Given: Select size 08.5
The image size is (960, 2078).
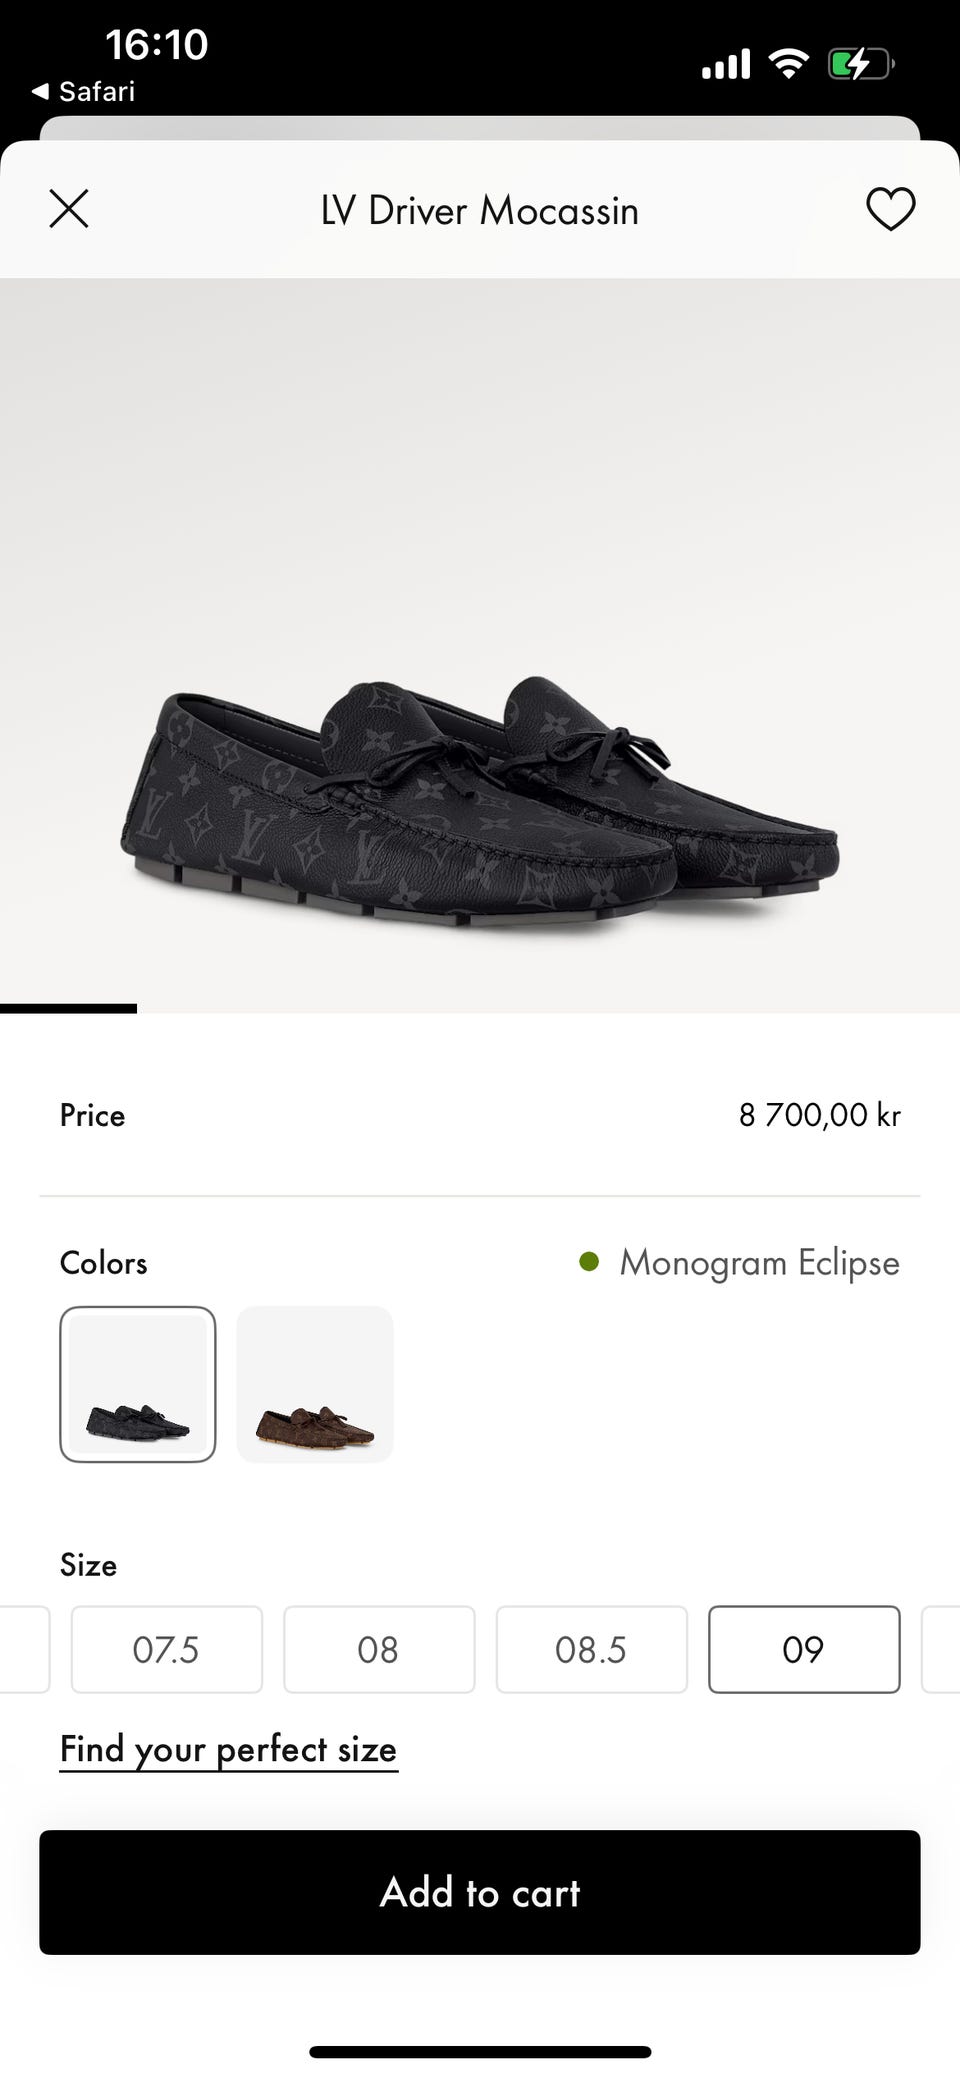Looking at the screenshot, I should (x=592, y=1649).
